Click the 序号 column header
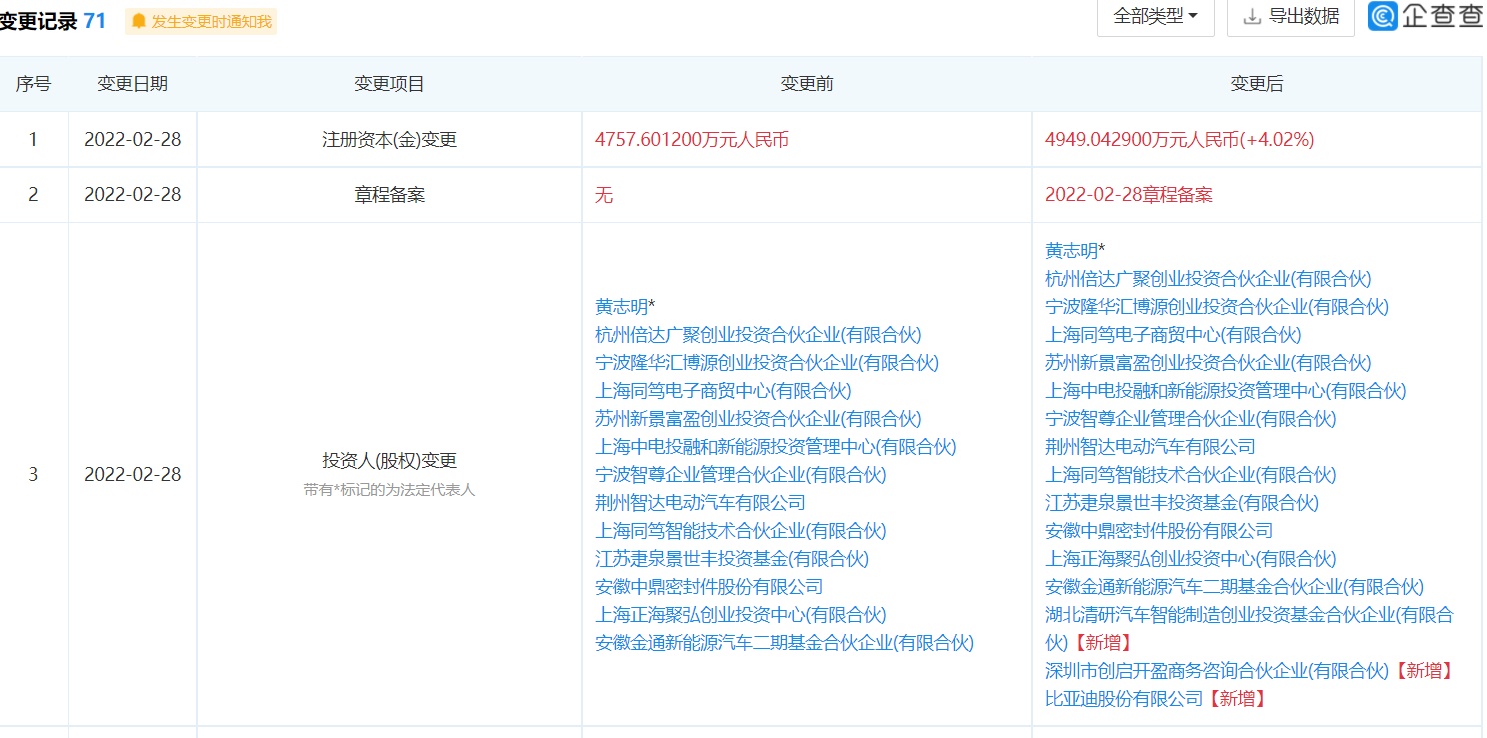Image resolution: width=1487 pixels, height=738 pixels. tap(33, 84)
